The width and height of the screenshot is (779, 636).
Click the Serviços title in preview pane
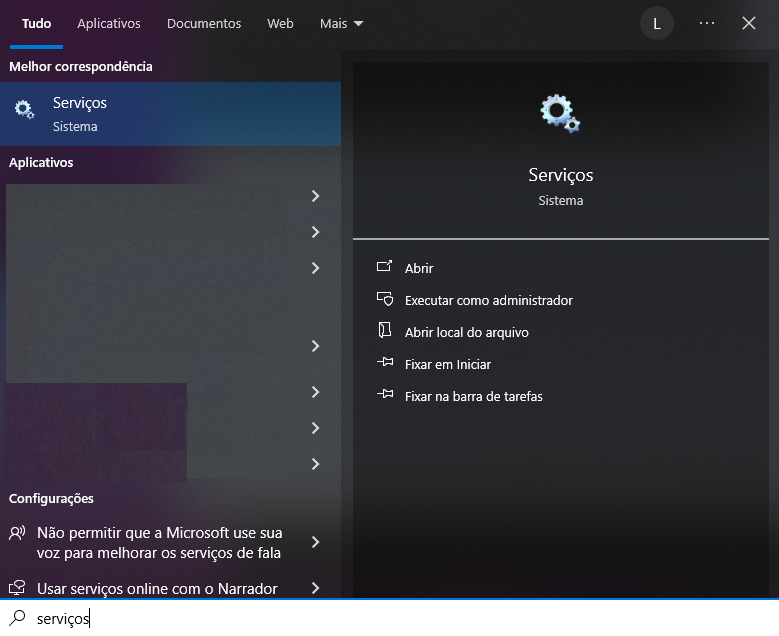point(560,175)
